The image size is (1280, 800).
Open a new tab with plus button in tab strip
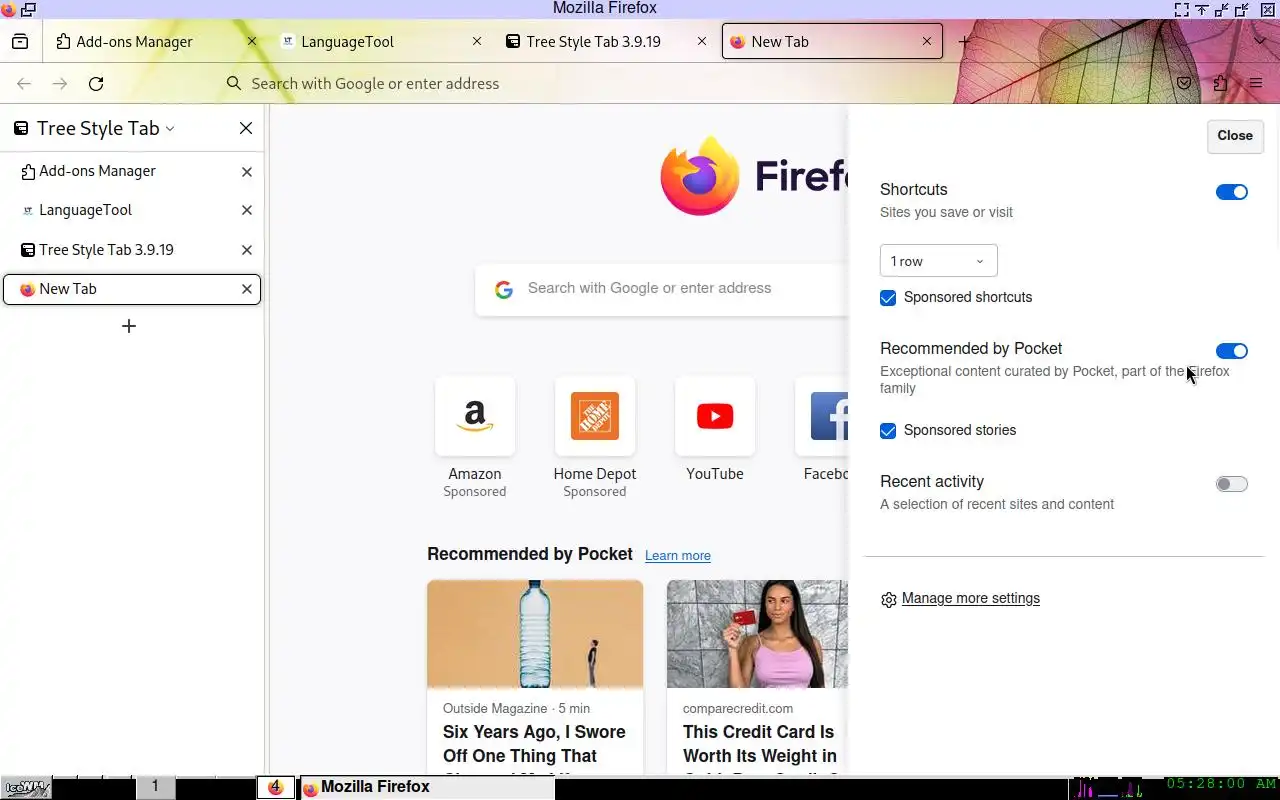[x=963, y=42]
